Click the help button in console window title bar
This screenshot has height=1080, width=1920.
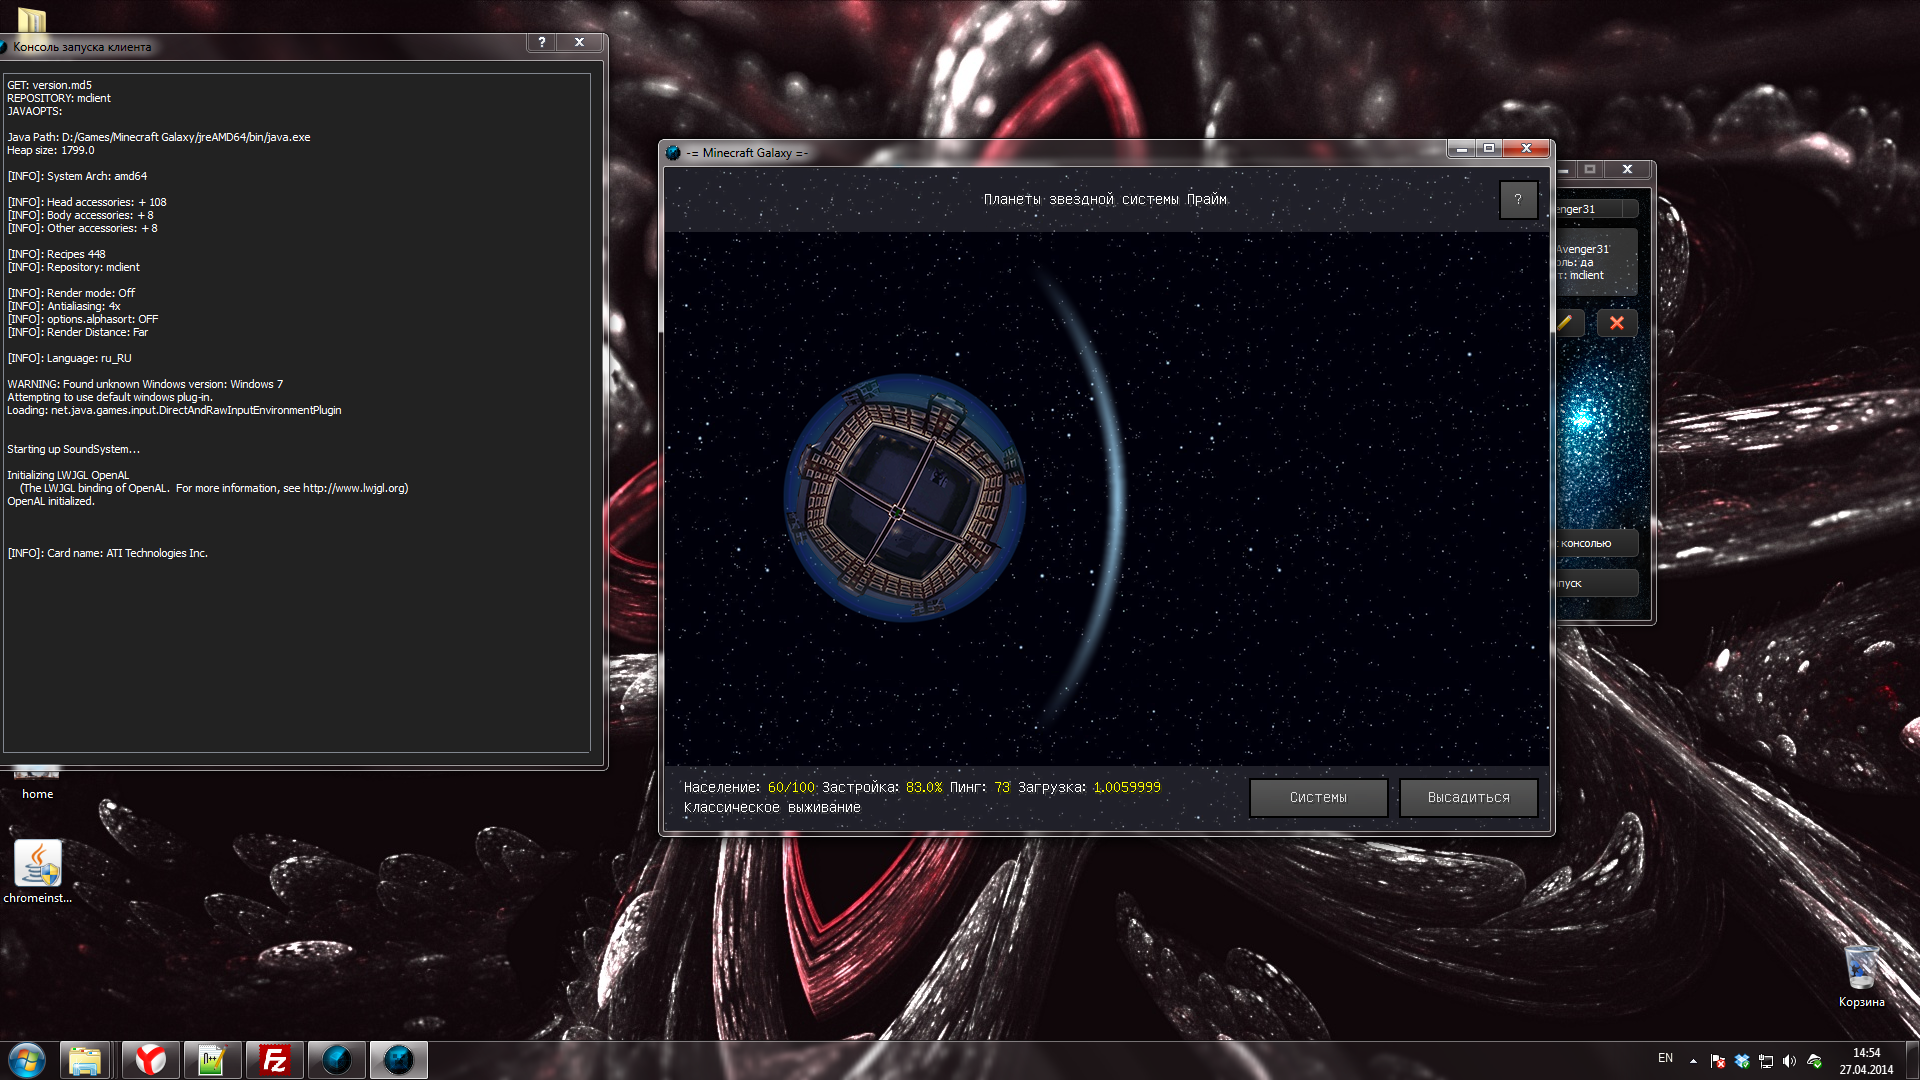tap(541, 42)
